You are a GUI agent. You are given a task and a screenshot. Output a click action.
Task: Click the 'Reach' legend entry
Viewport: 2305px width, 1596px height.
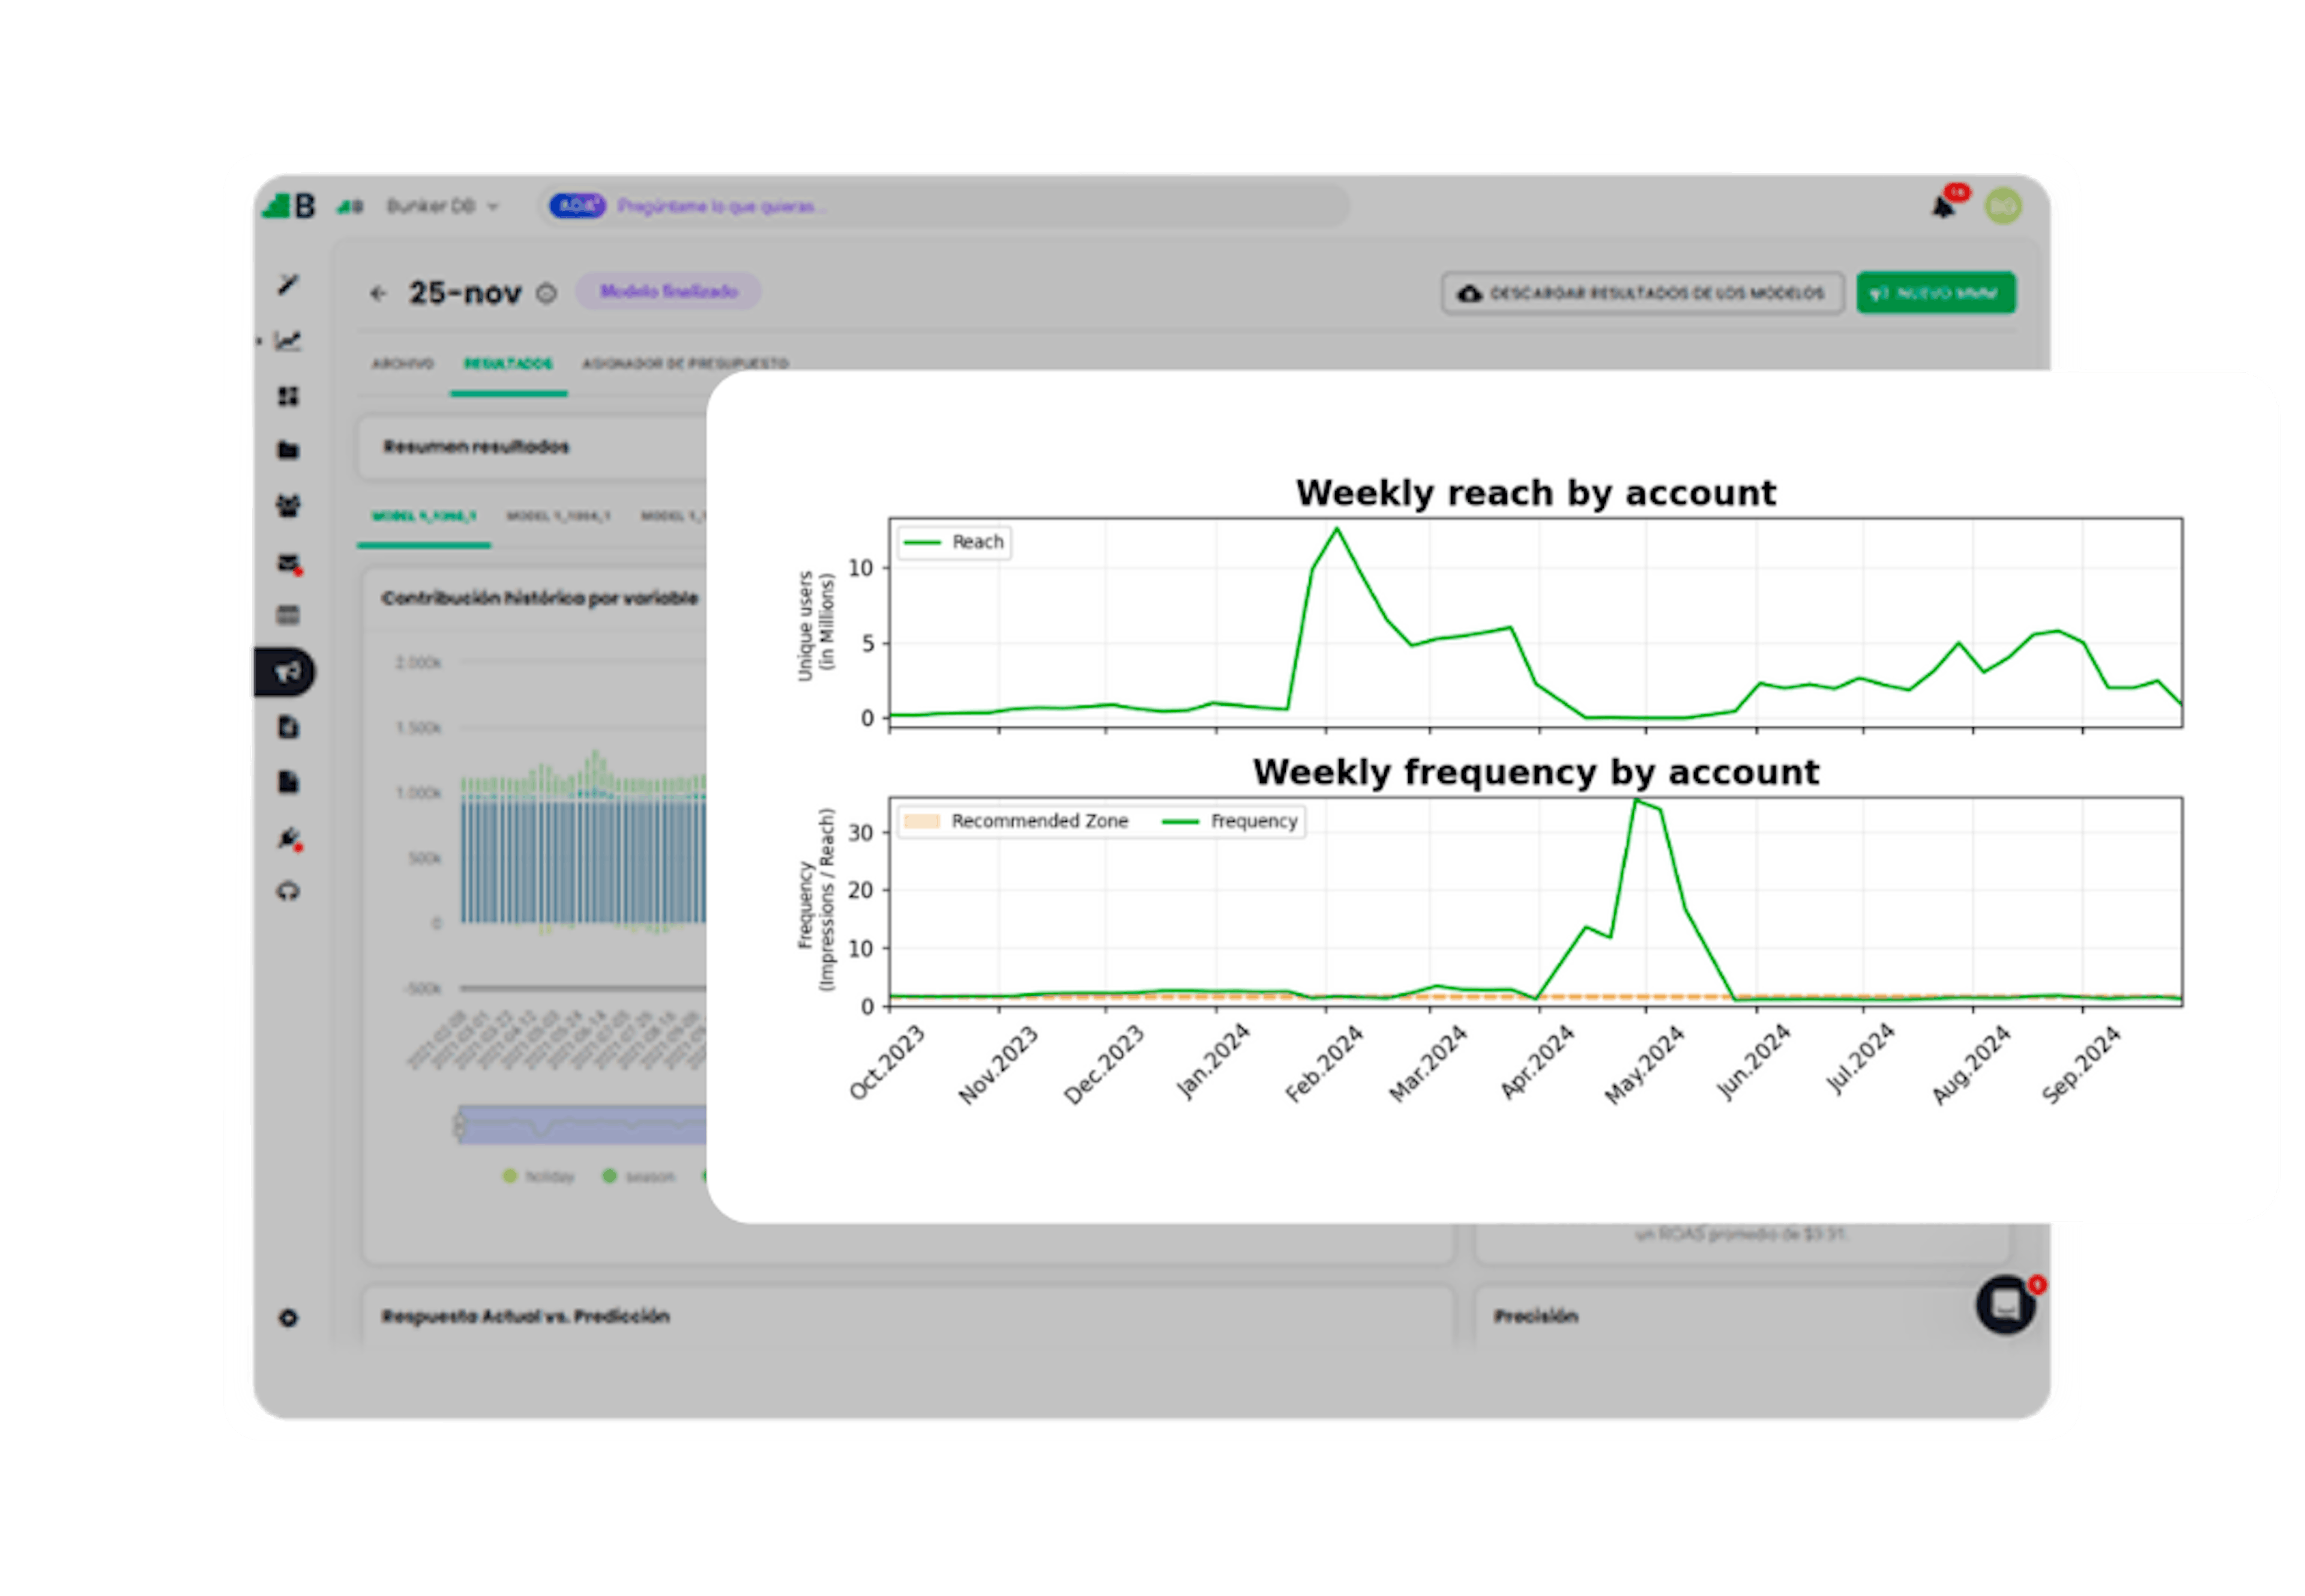pos(955,542)
